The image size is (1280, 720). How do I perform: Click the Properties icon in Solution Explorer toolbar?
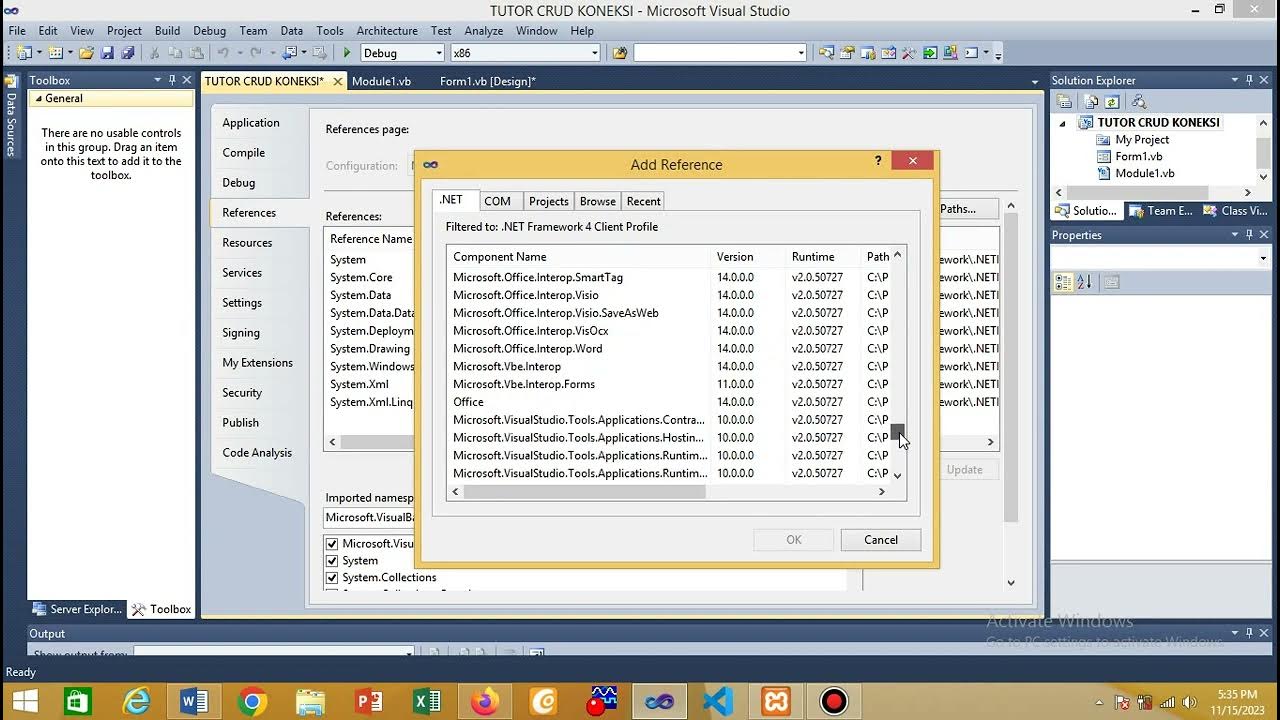click(x=1065, y=101)
